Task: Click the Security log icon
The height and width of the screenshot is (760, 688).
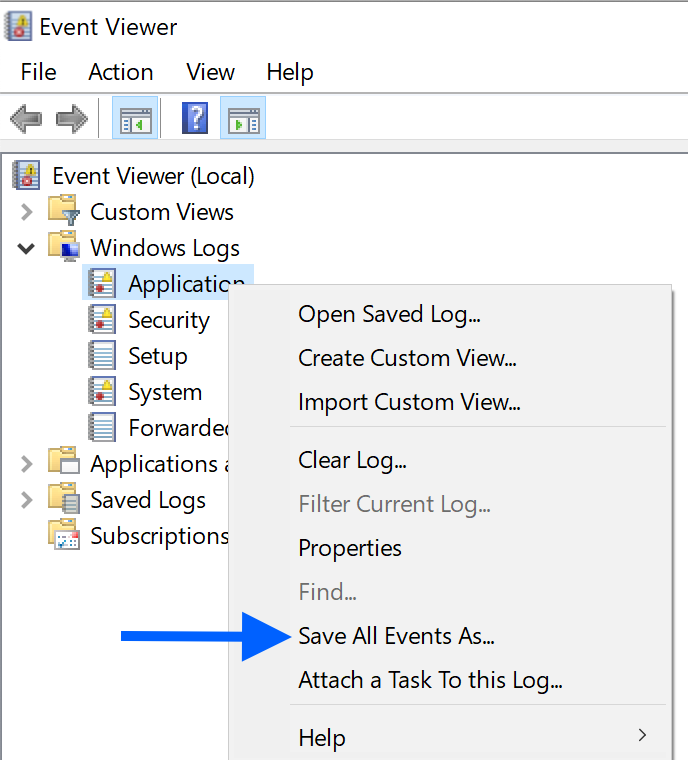Action: tap(102, 320)
